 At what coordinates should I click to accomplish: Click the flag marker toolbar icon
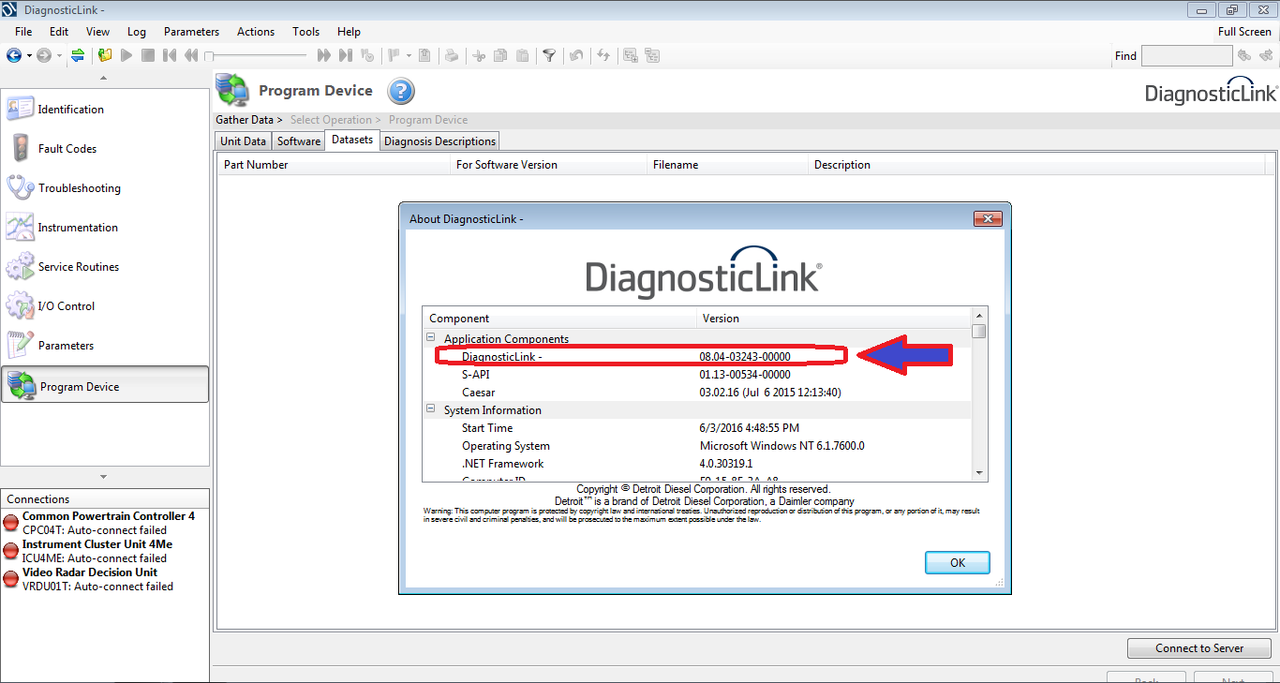(x=394, y=56)
